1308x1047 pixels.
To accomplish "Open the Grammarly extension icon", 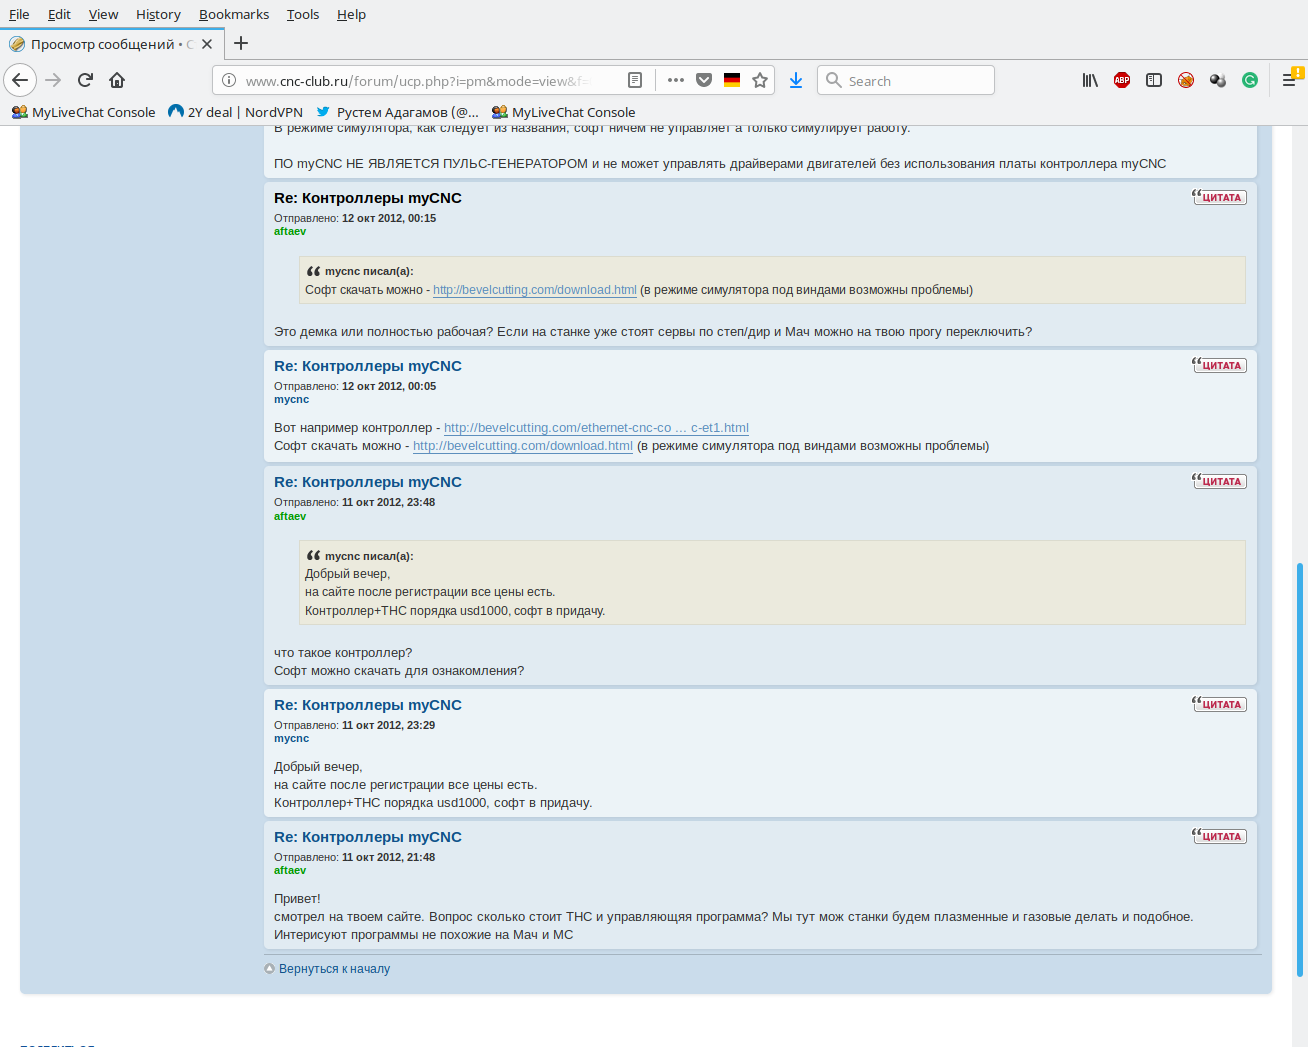I will click(x=1250, y=80).
